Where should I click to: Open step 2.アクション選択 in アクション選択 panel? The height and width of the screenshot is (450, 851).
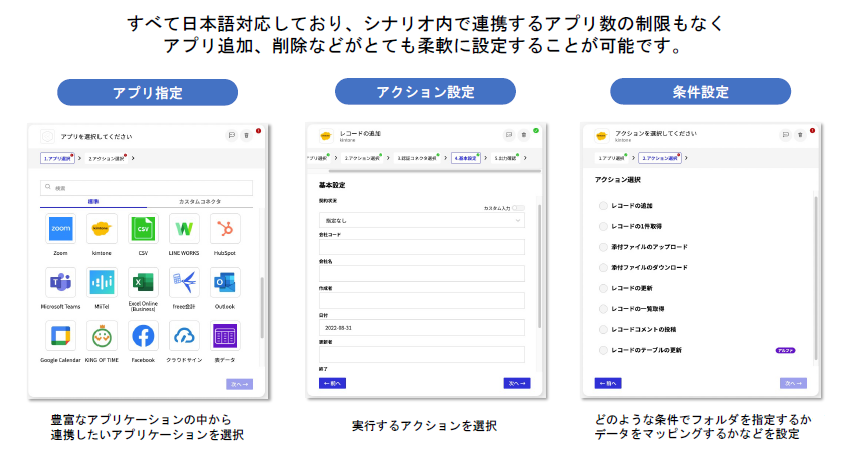coord(659,158)
